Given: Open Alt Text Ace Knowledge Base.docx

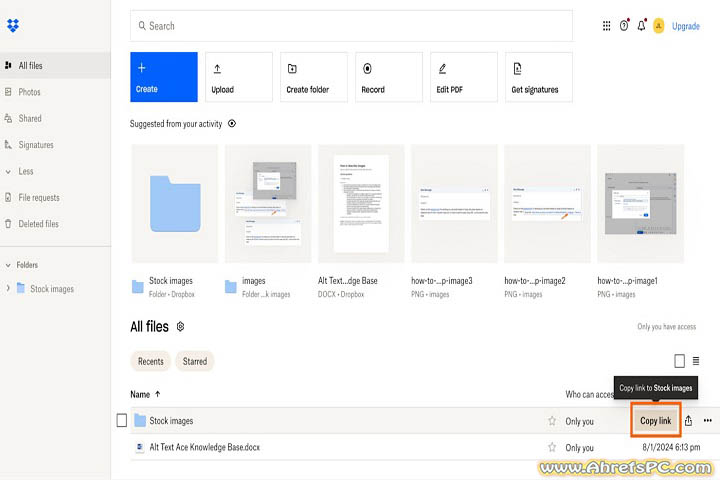Looking at the screenshot, I should pos(204,447).
